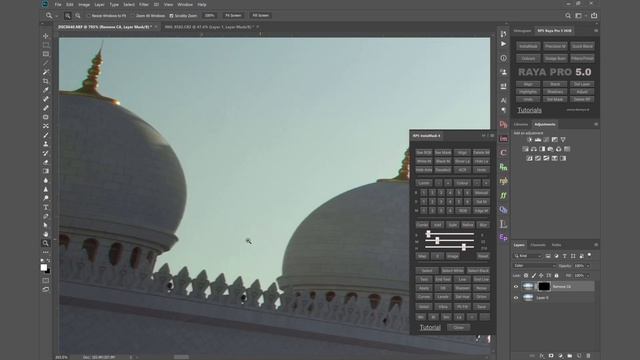Select the Zoom tool in the toolbar

[x=46, y=243]
